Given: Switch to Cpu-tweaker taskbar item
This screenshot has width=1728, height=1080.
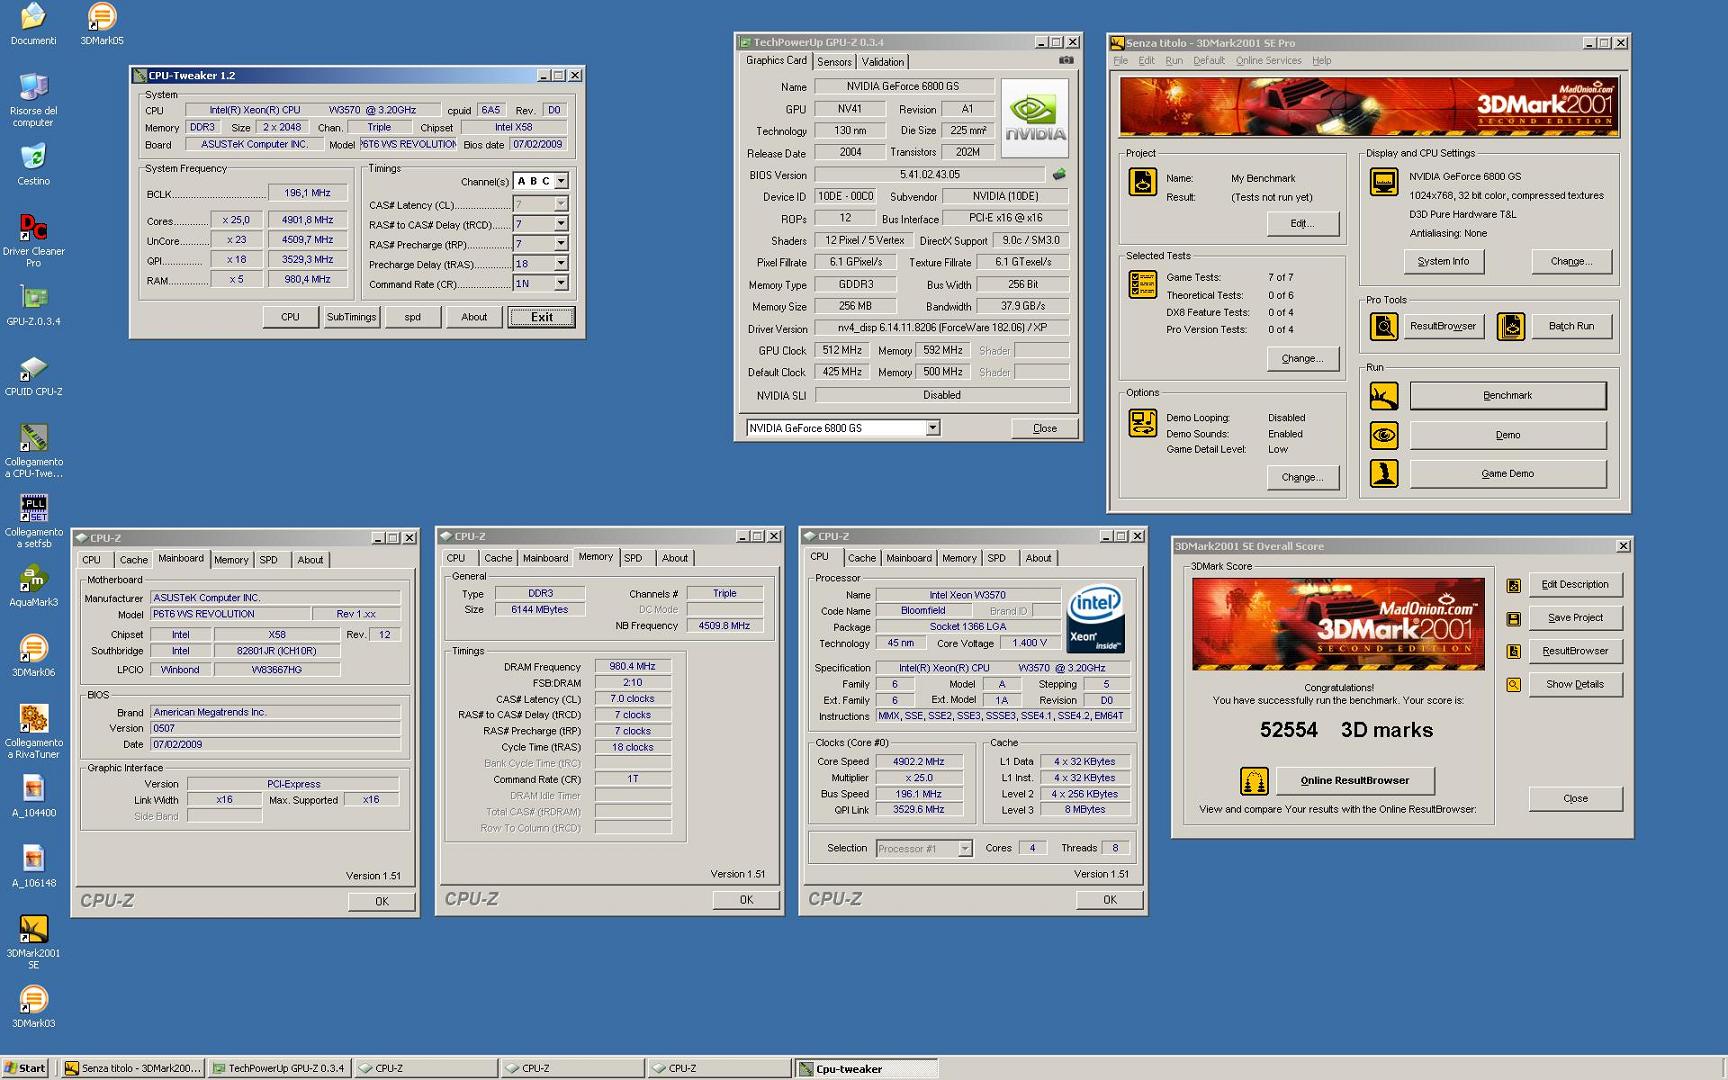Looking at the screenshot, I should click(x=866, y=1068).
